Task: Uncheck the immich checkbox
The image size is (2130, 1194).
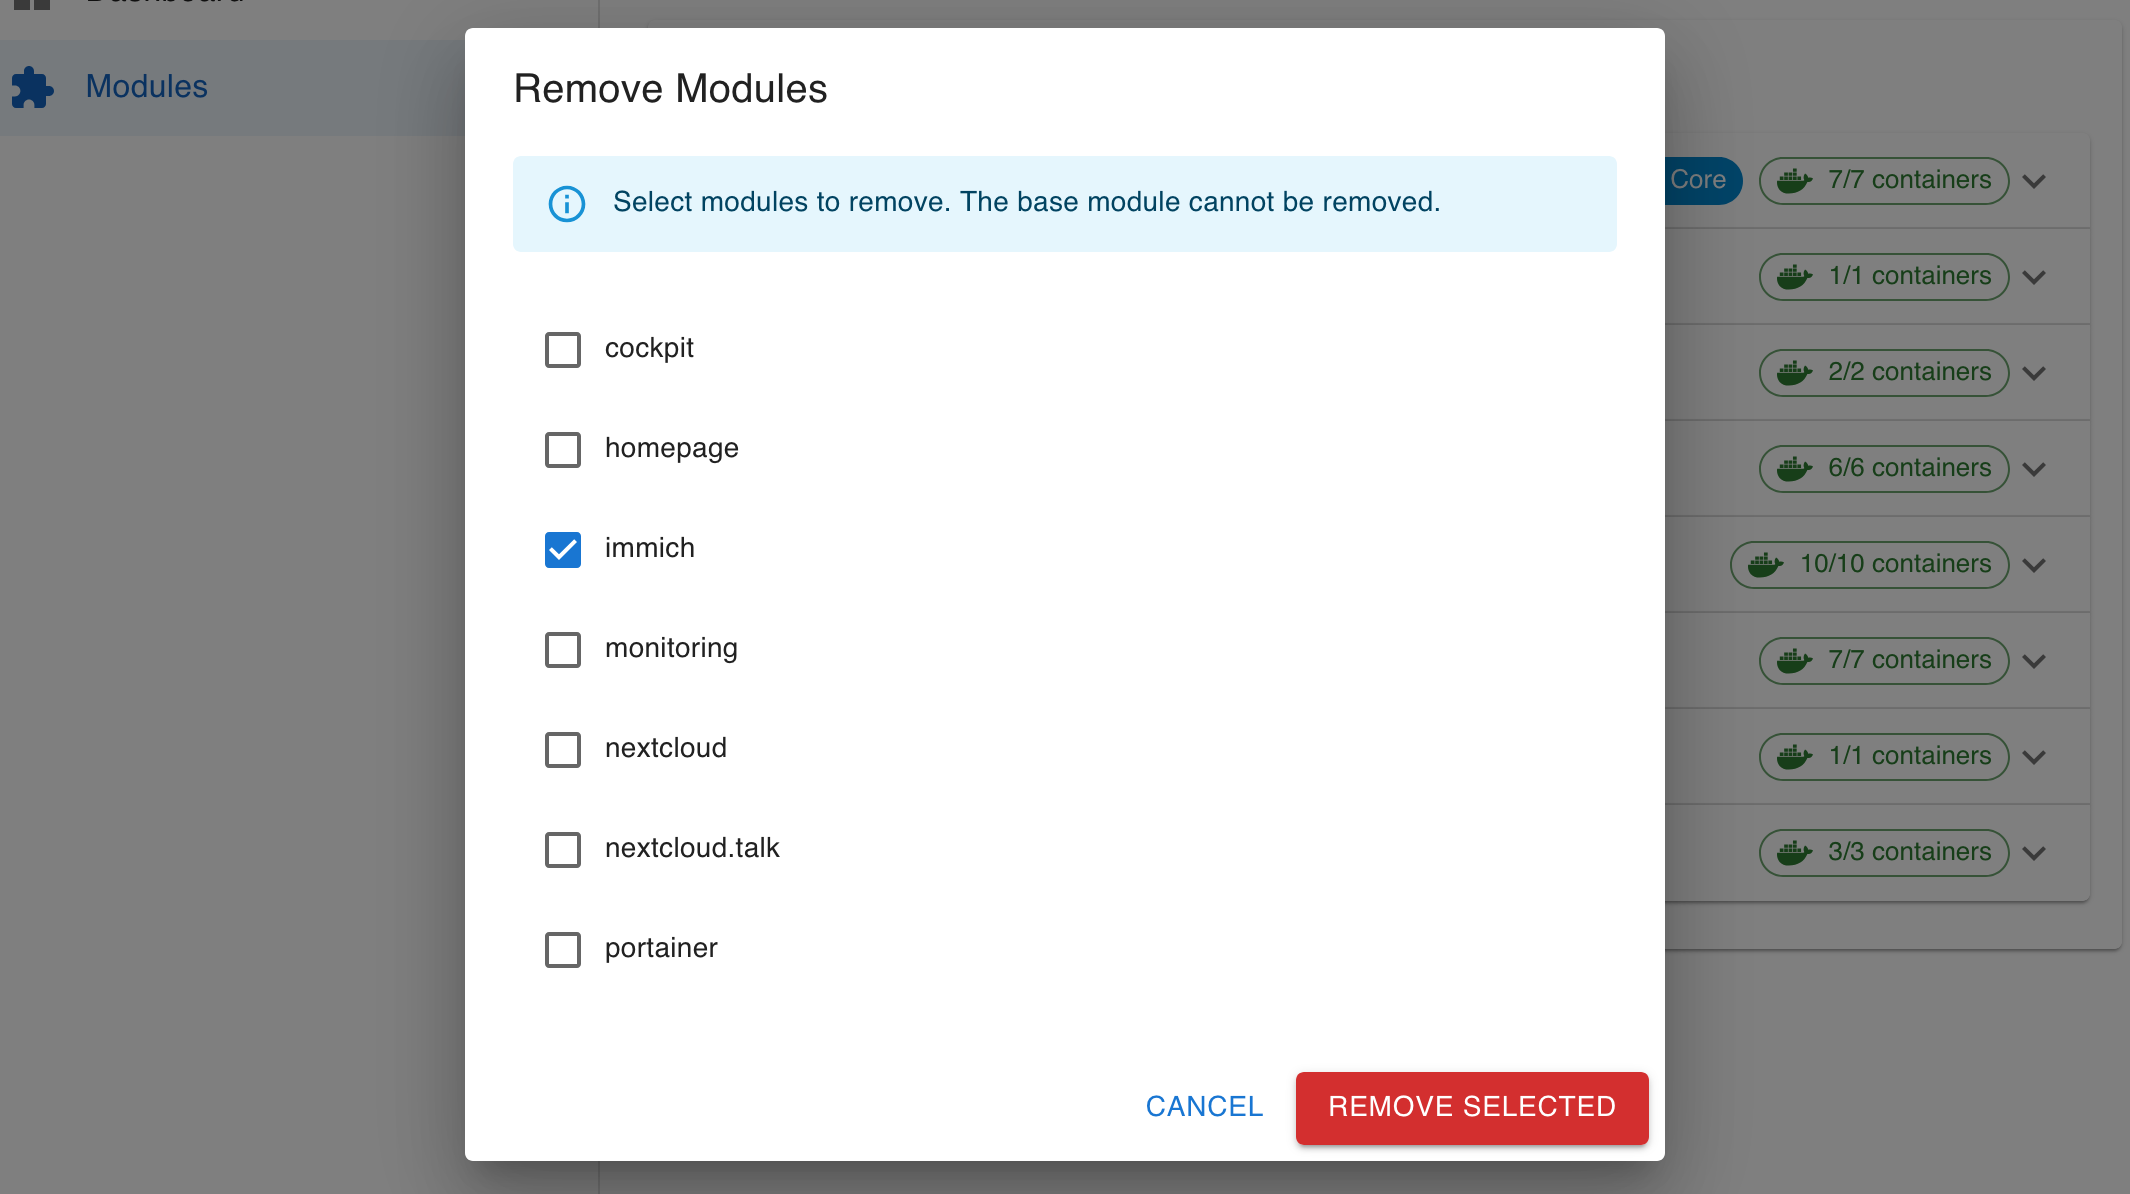Action: [x=563, y=550]
